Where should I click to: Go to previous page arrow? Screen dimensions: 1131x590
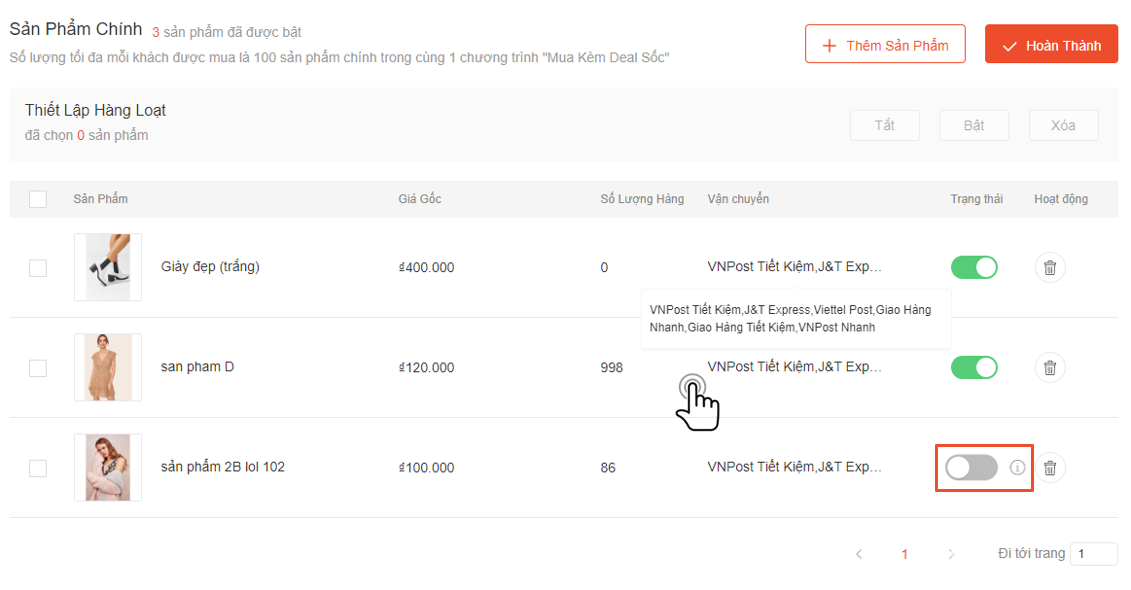pos(859,554)
